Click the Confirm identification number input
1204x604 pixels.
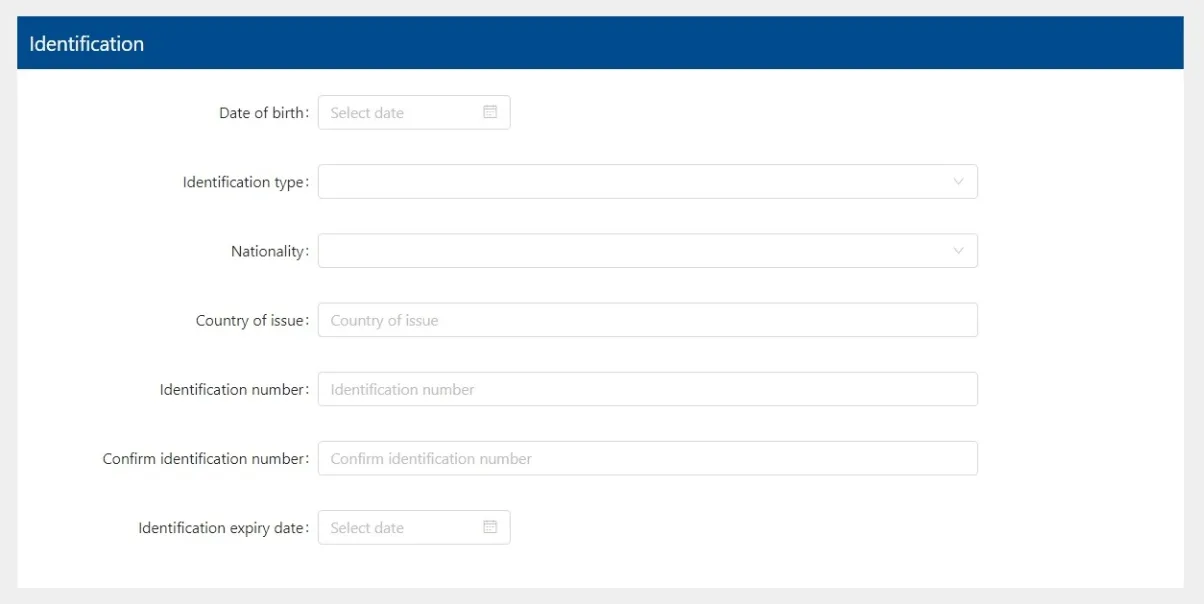[x=647, y=458]
